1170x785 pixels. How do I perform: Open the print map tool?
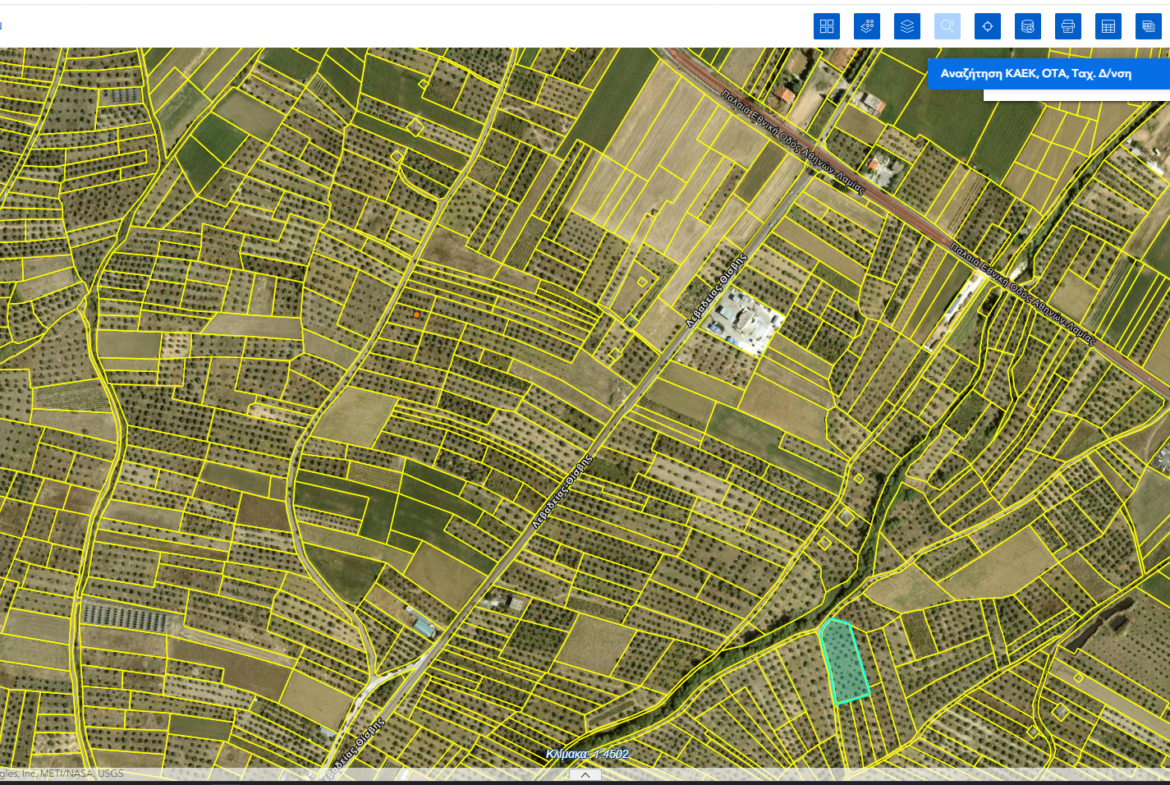1069,27
